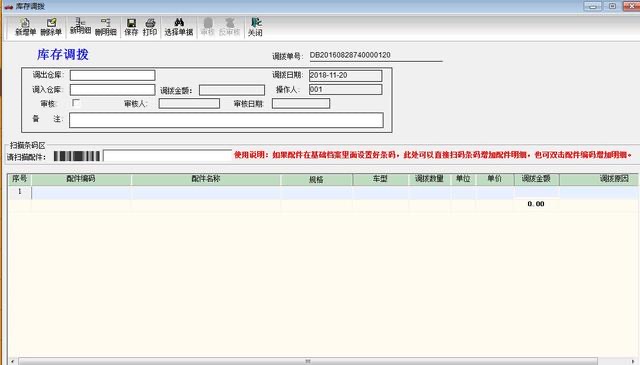The height and width of the screenshot is (365, 640).
Task: Open 选择单据 binoculars icon
Action: tap(179, 27)
